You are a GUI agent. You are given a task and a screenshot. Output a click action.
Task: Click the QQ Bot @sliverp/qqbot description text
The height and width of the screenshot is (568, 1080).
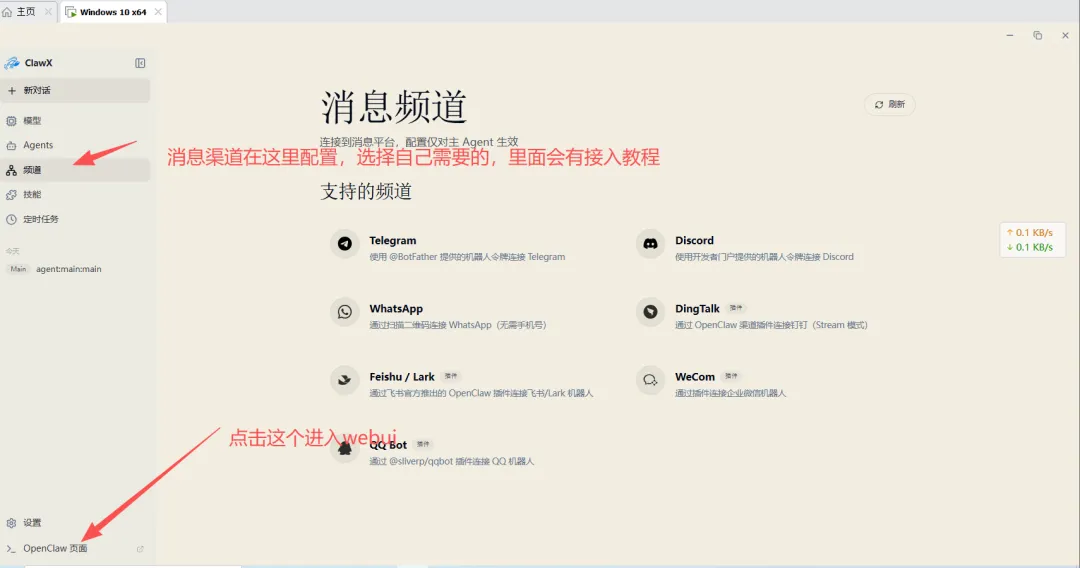pos(451,461)
